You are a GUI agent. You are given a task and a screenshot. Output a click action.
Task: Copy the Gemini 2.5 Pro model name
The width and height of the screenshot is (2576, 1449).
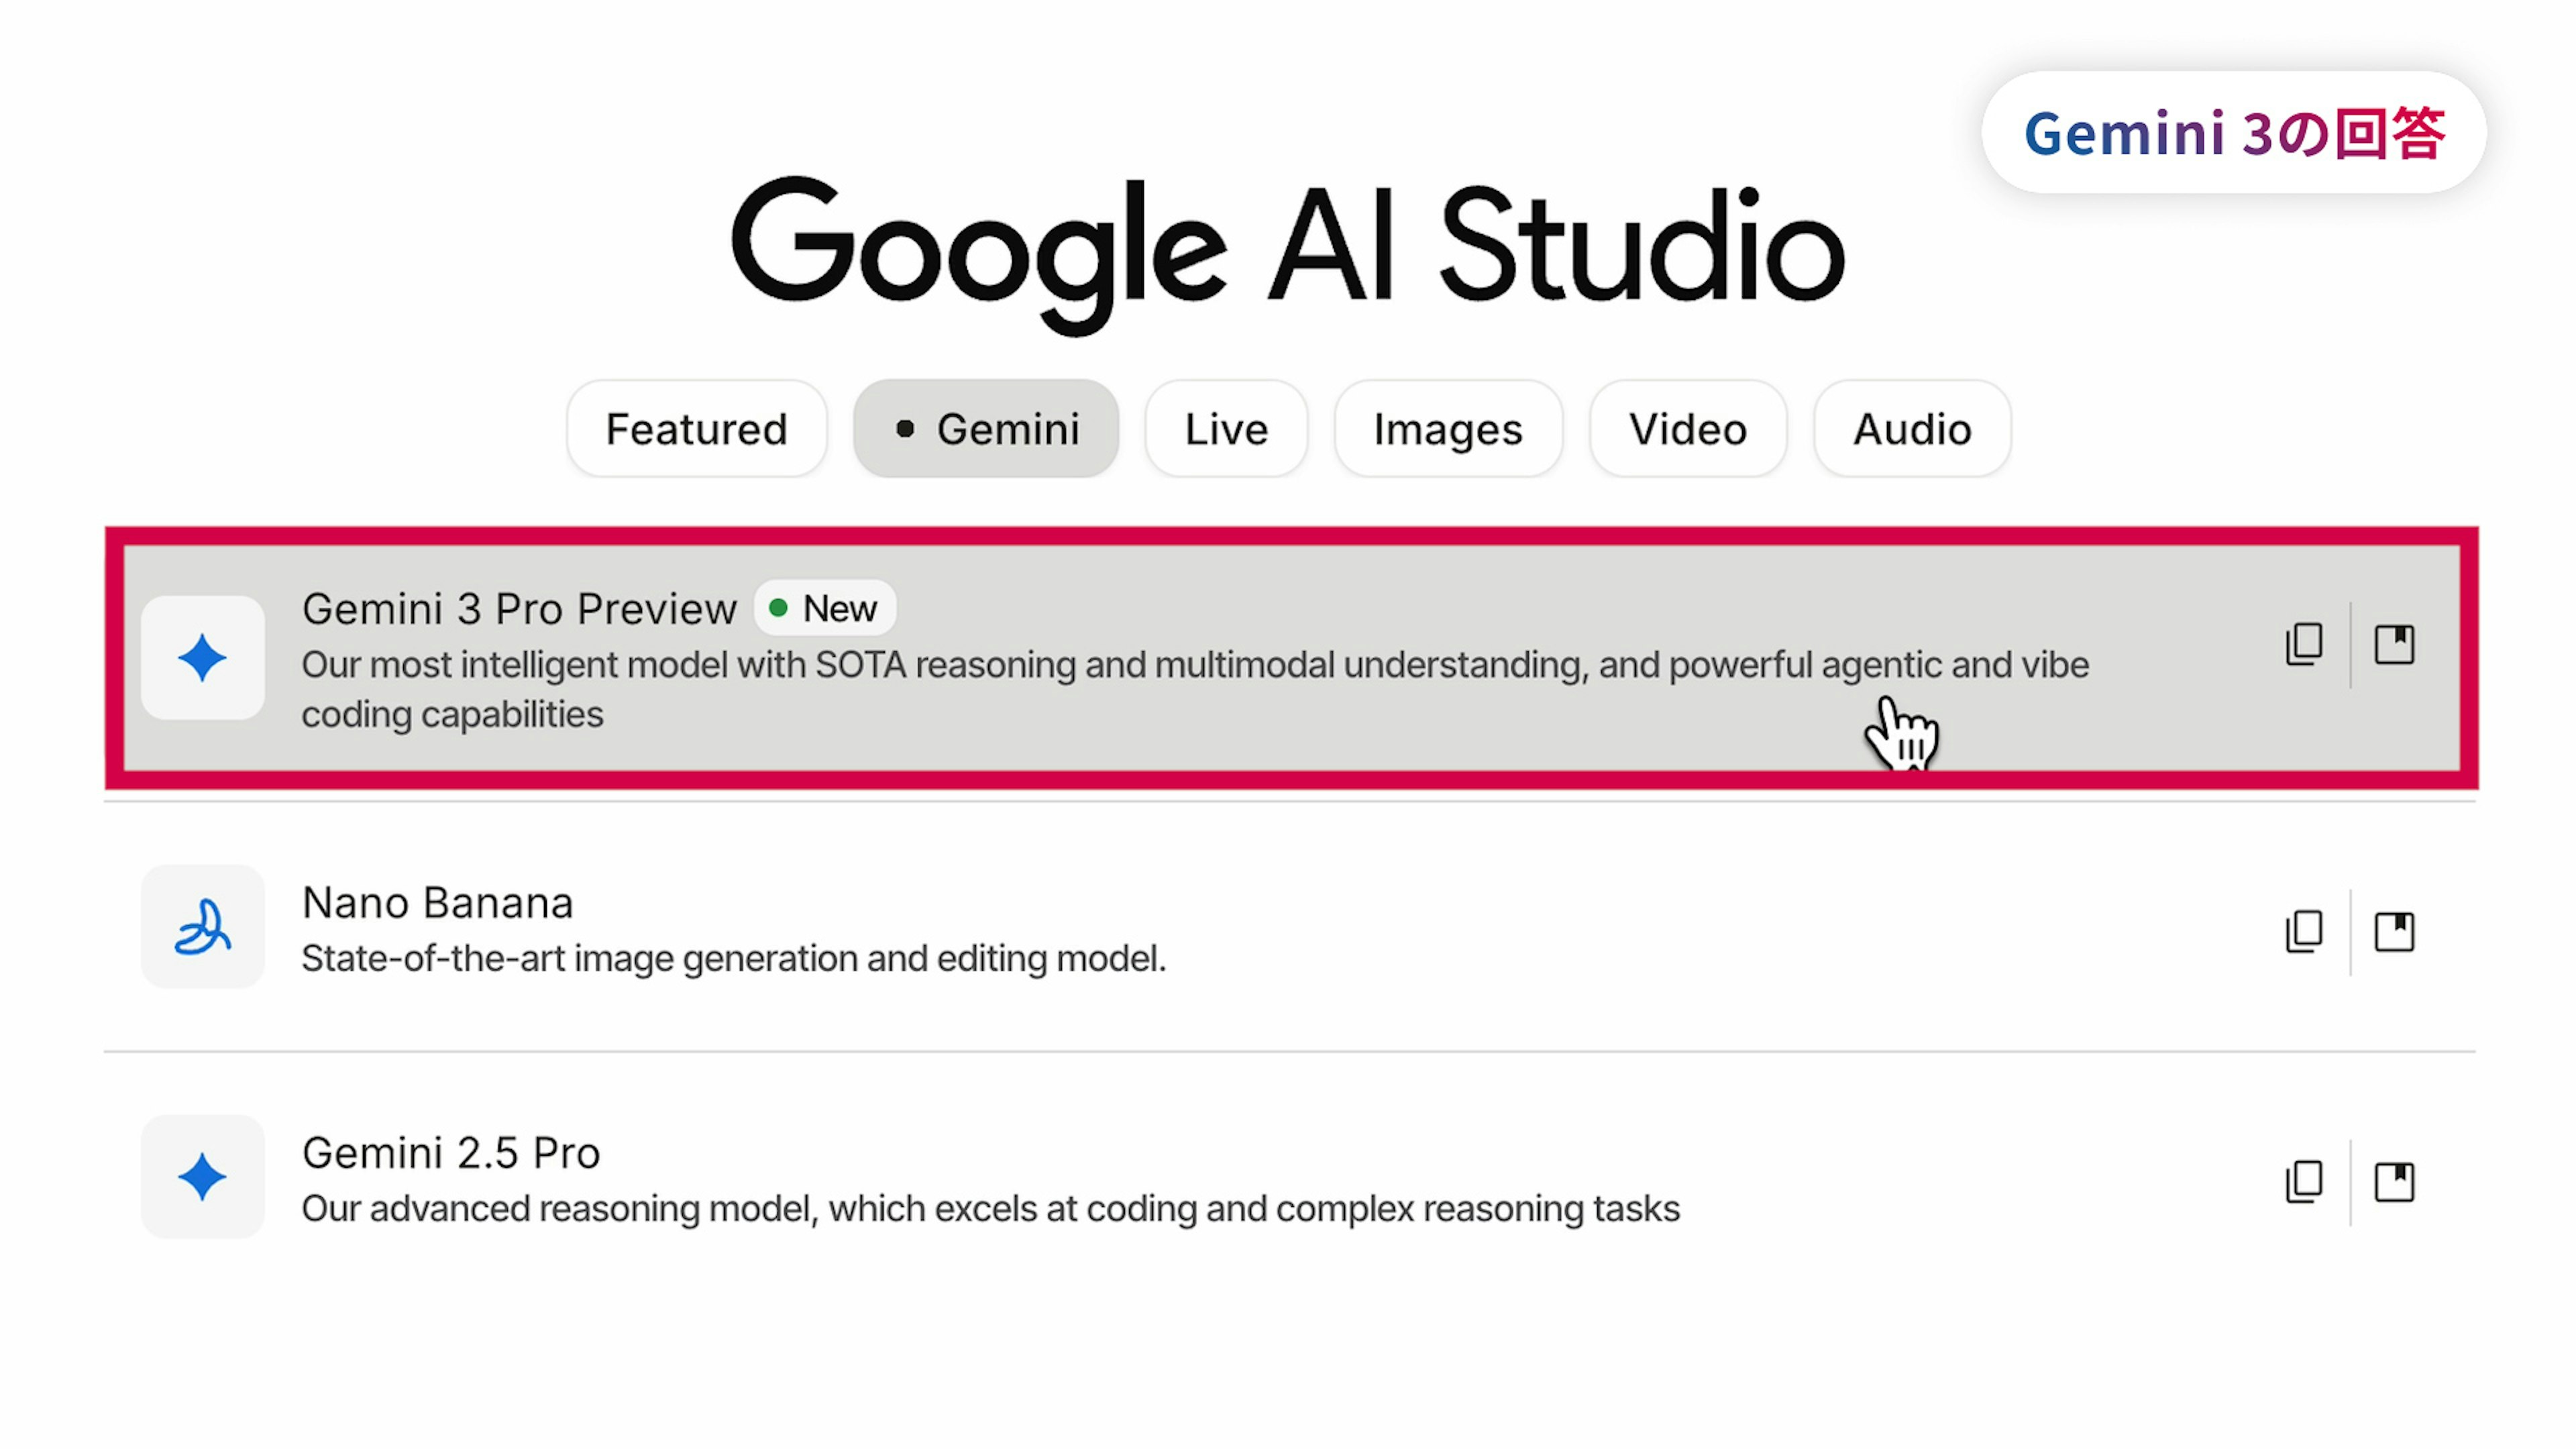pyautogui.click(x=2304, y=1182)
